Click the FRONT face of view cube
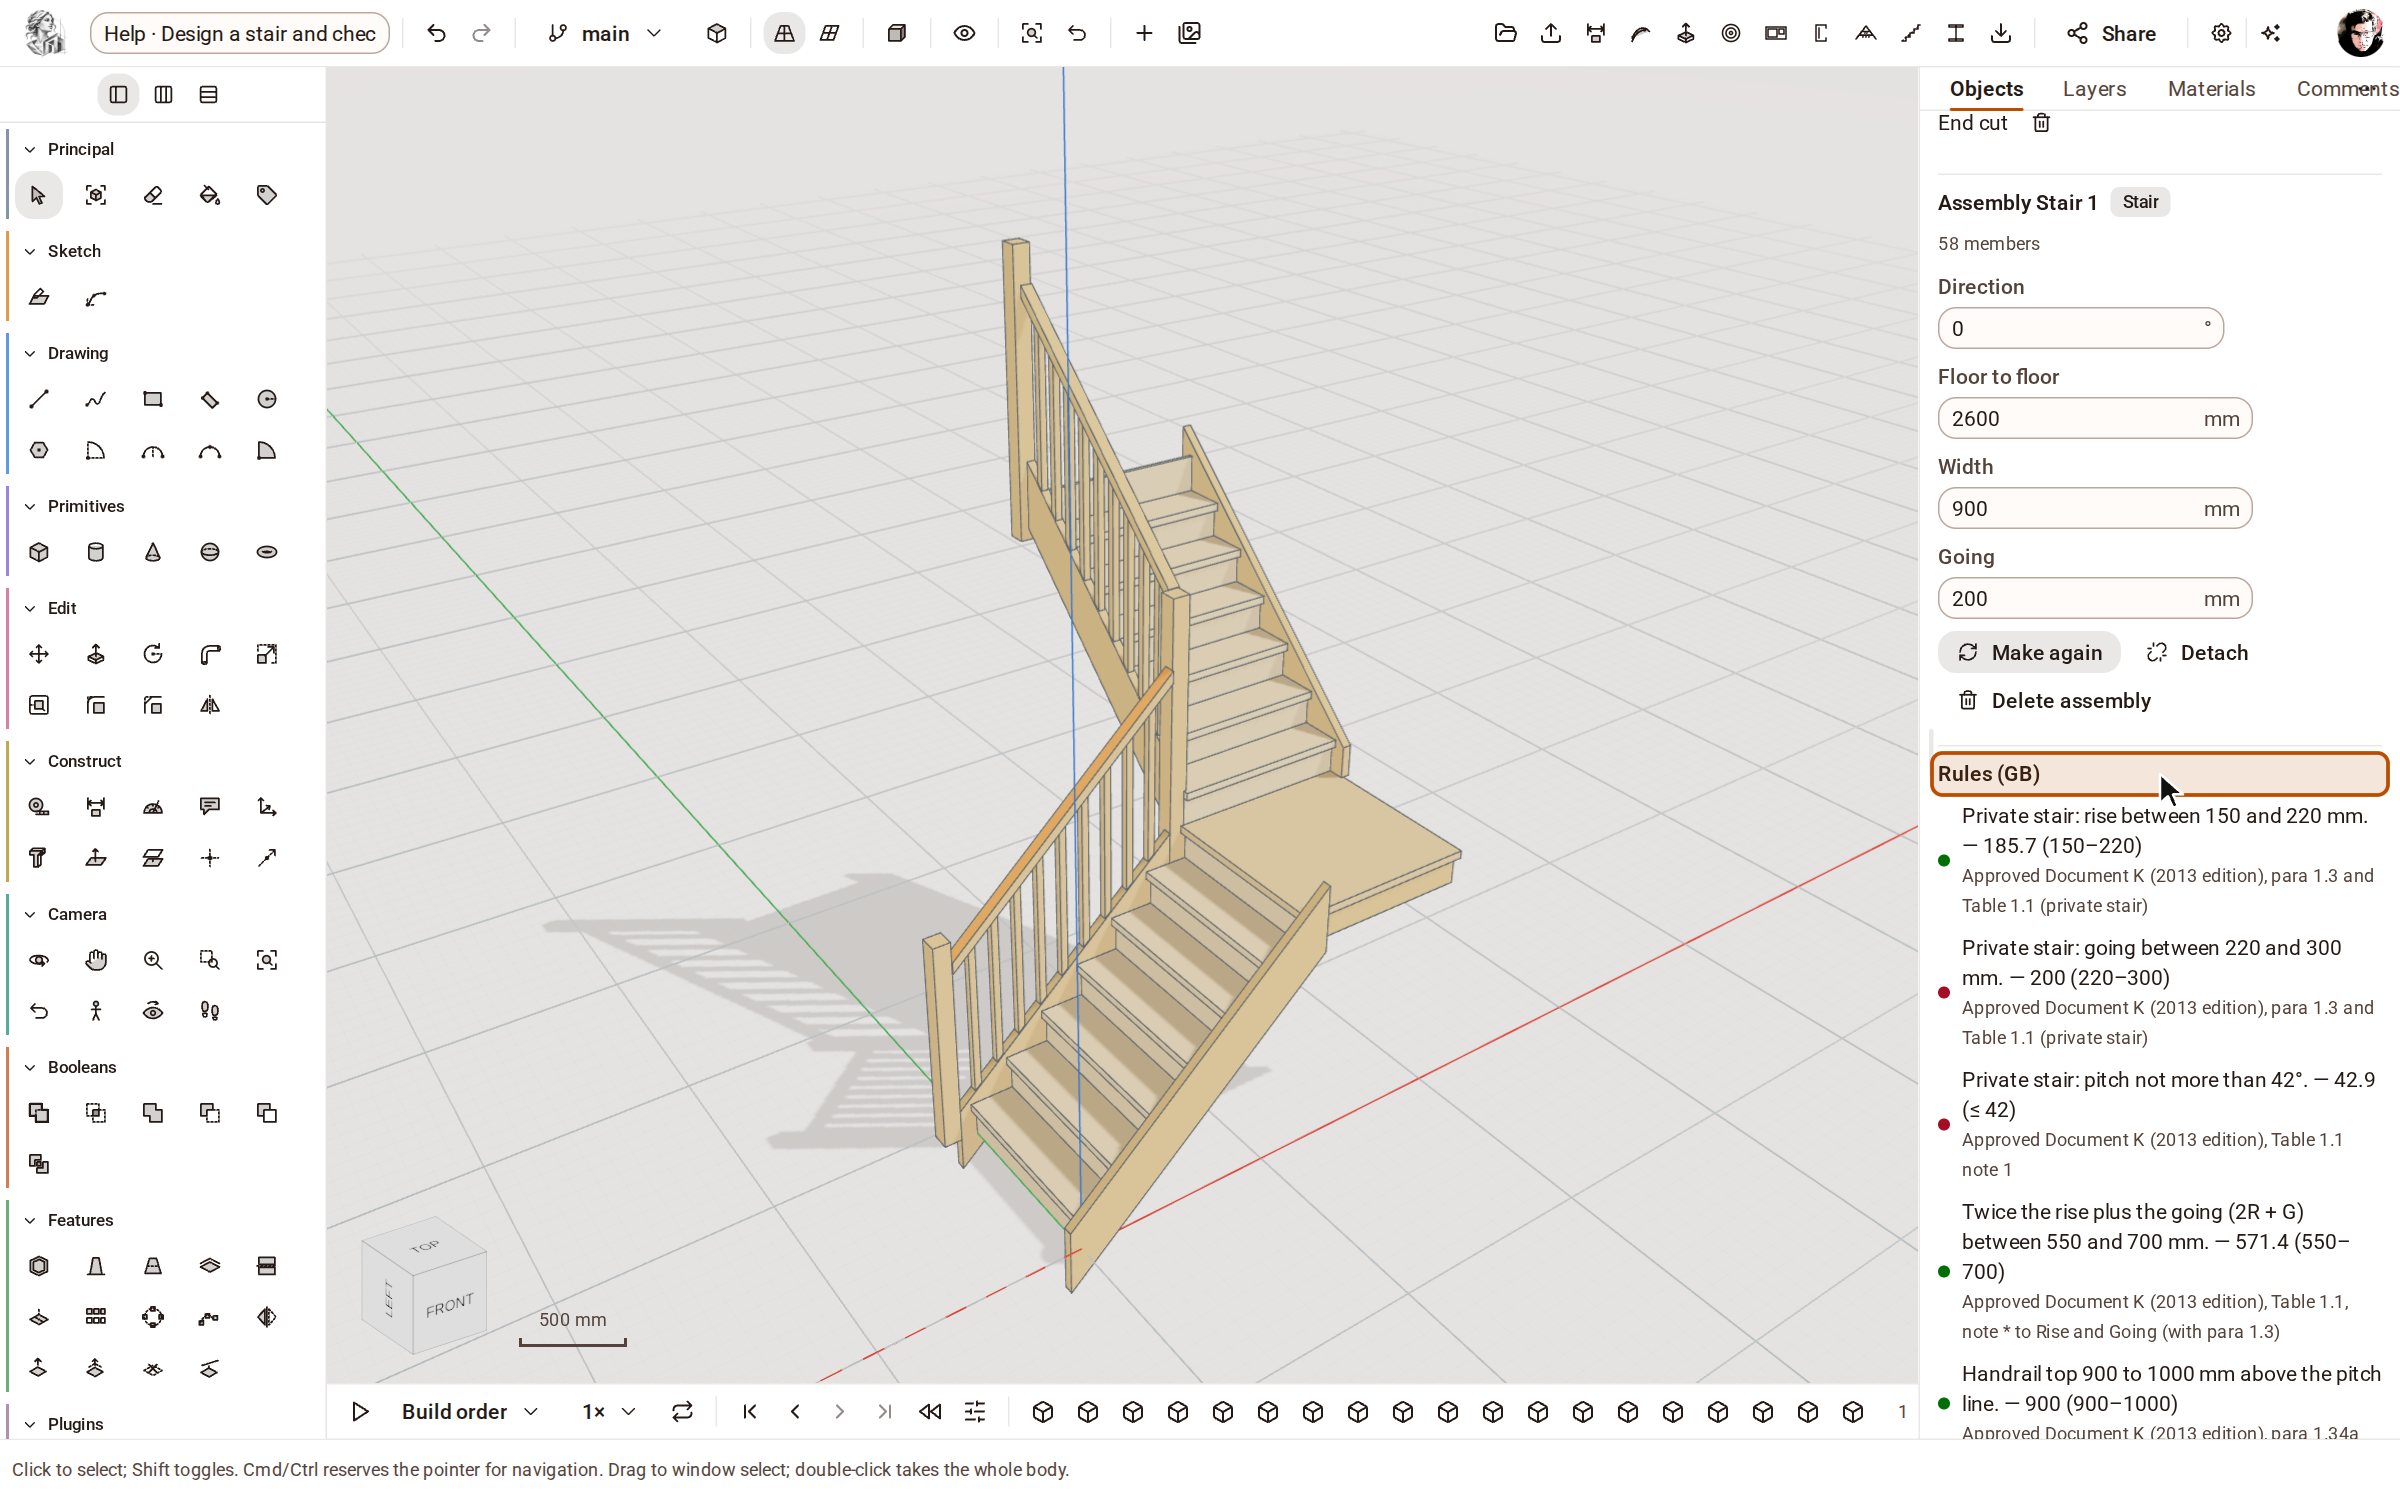Screen dimensions: 2400x1500 pos(449,1305)
